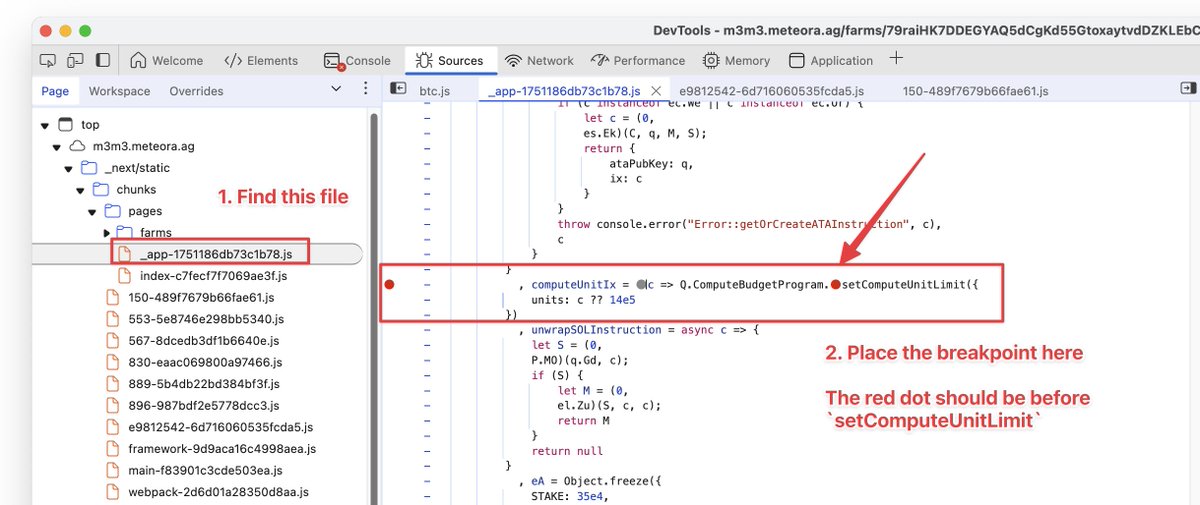Click the _next/static folder icon
The width and height of the screenshot is (1200, 505).
89,168
